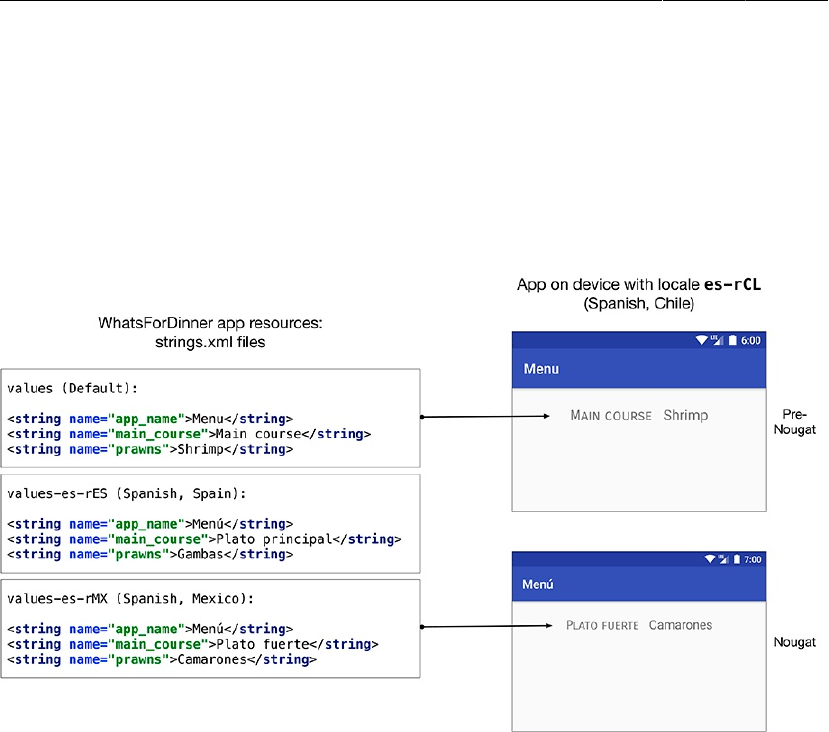829x732 pixels.
Task: Select the PLATO FUERTE label
Action: (602, 627)
